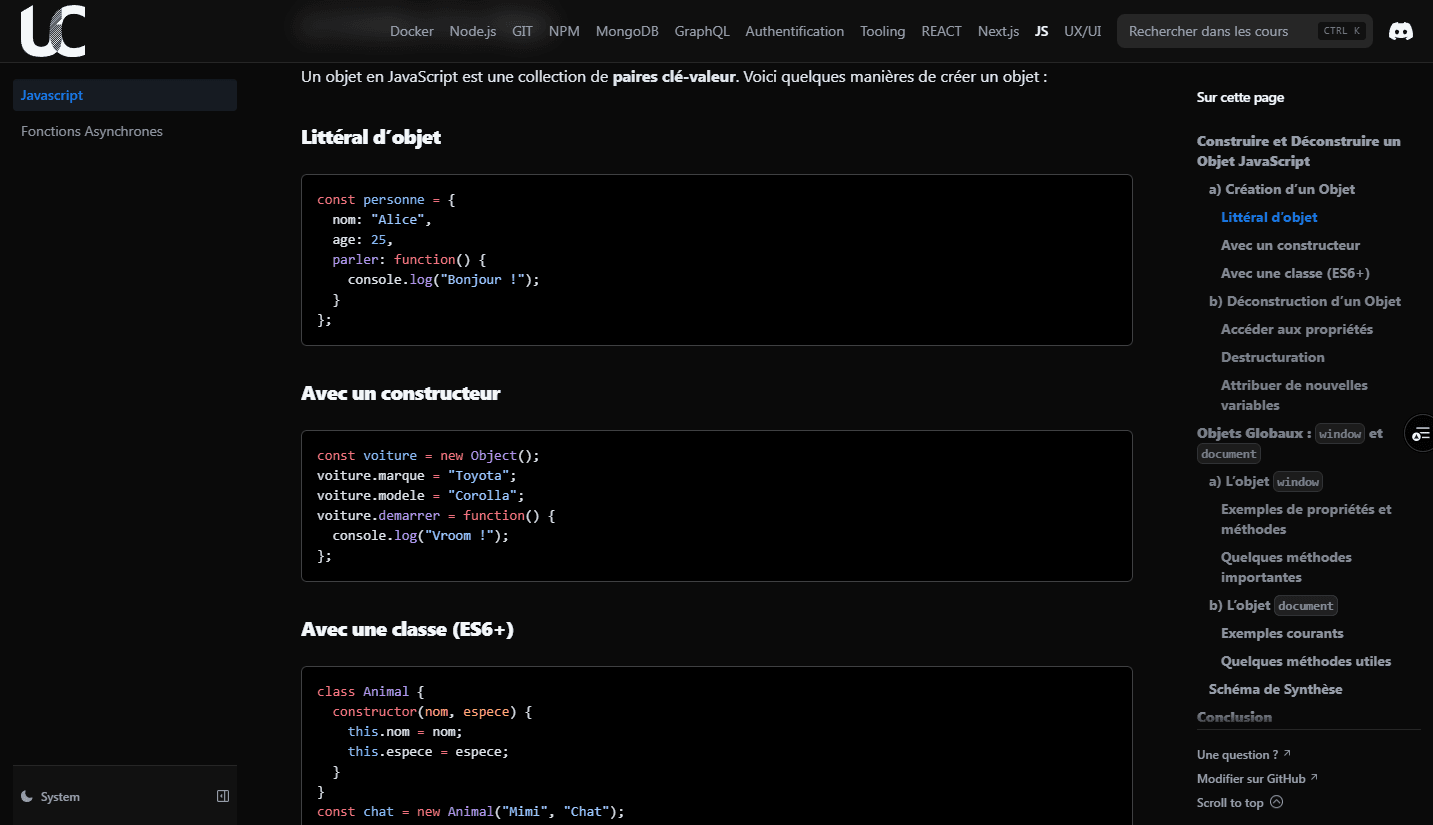Jump to 'Quelques méthodes utiles'
Screen dimensions: 1433x825
1306,661
